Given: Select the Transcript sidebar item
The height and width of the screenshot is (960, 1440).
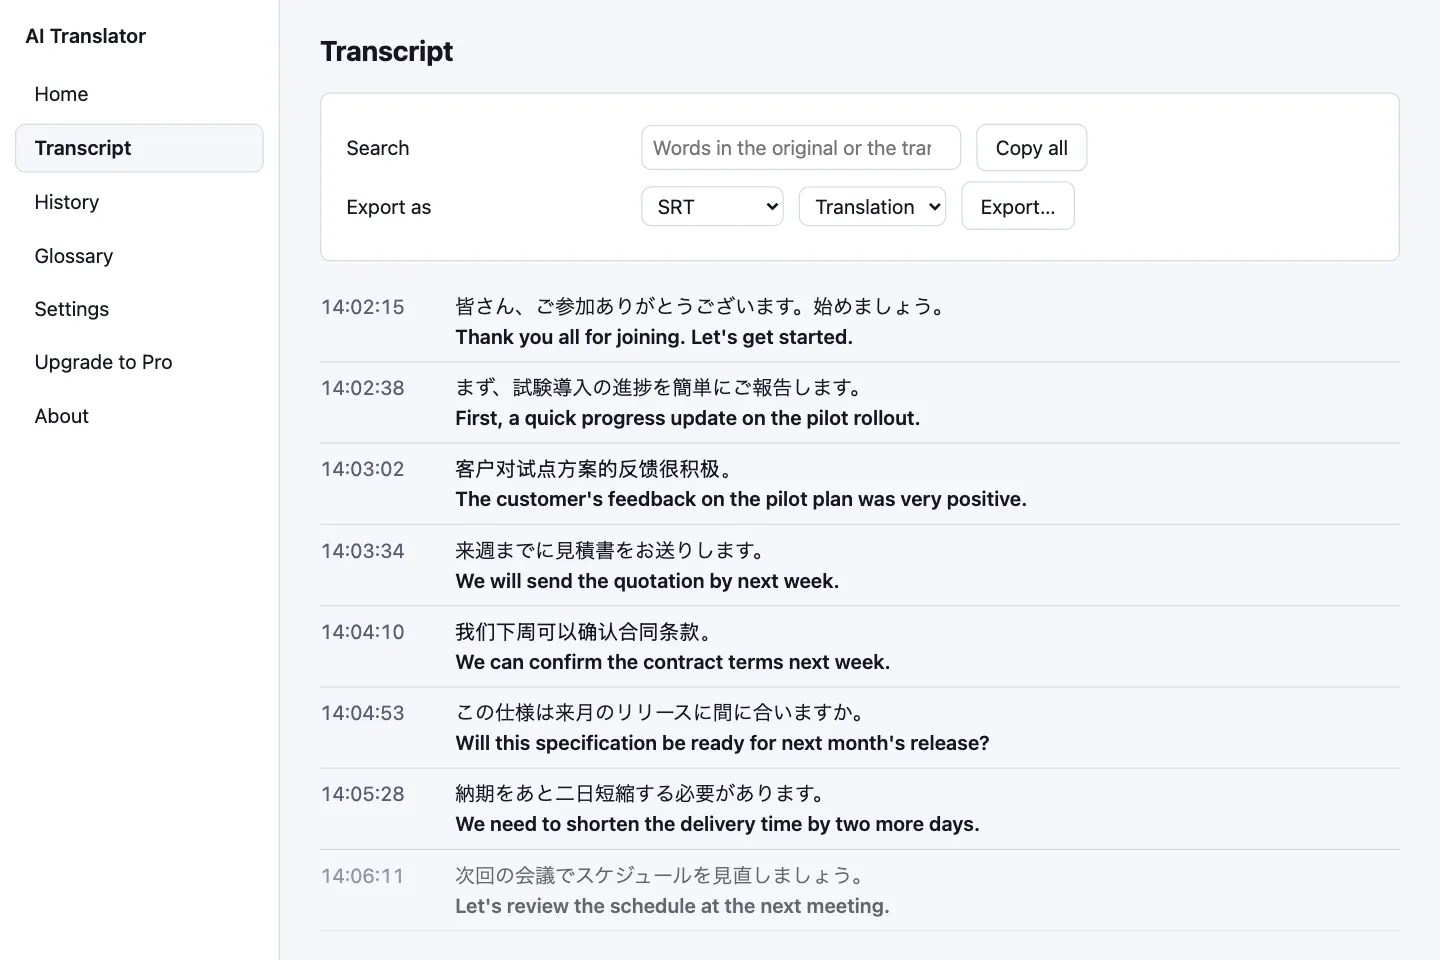Looking at the screenshot, I should [x=139, y=148].
